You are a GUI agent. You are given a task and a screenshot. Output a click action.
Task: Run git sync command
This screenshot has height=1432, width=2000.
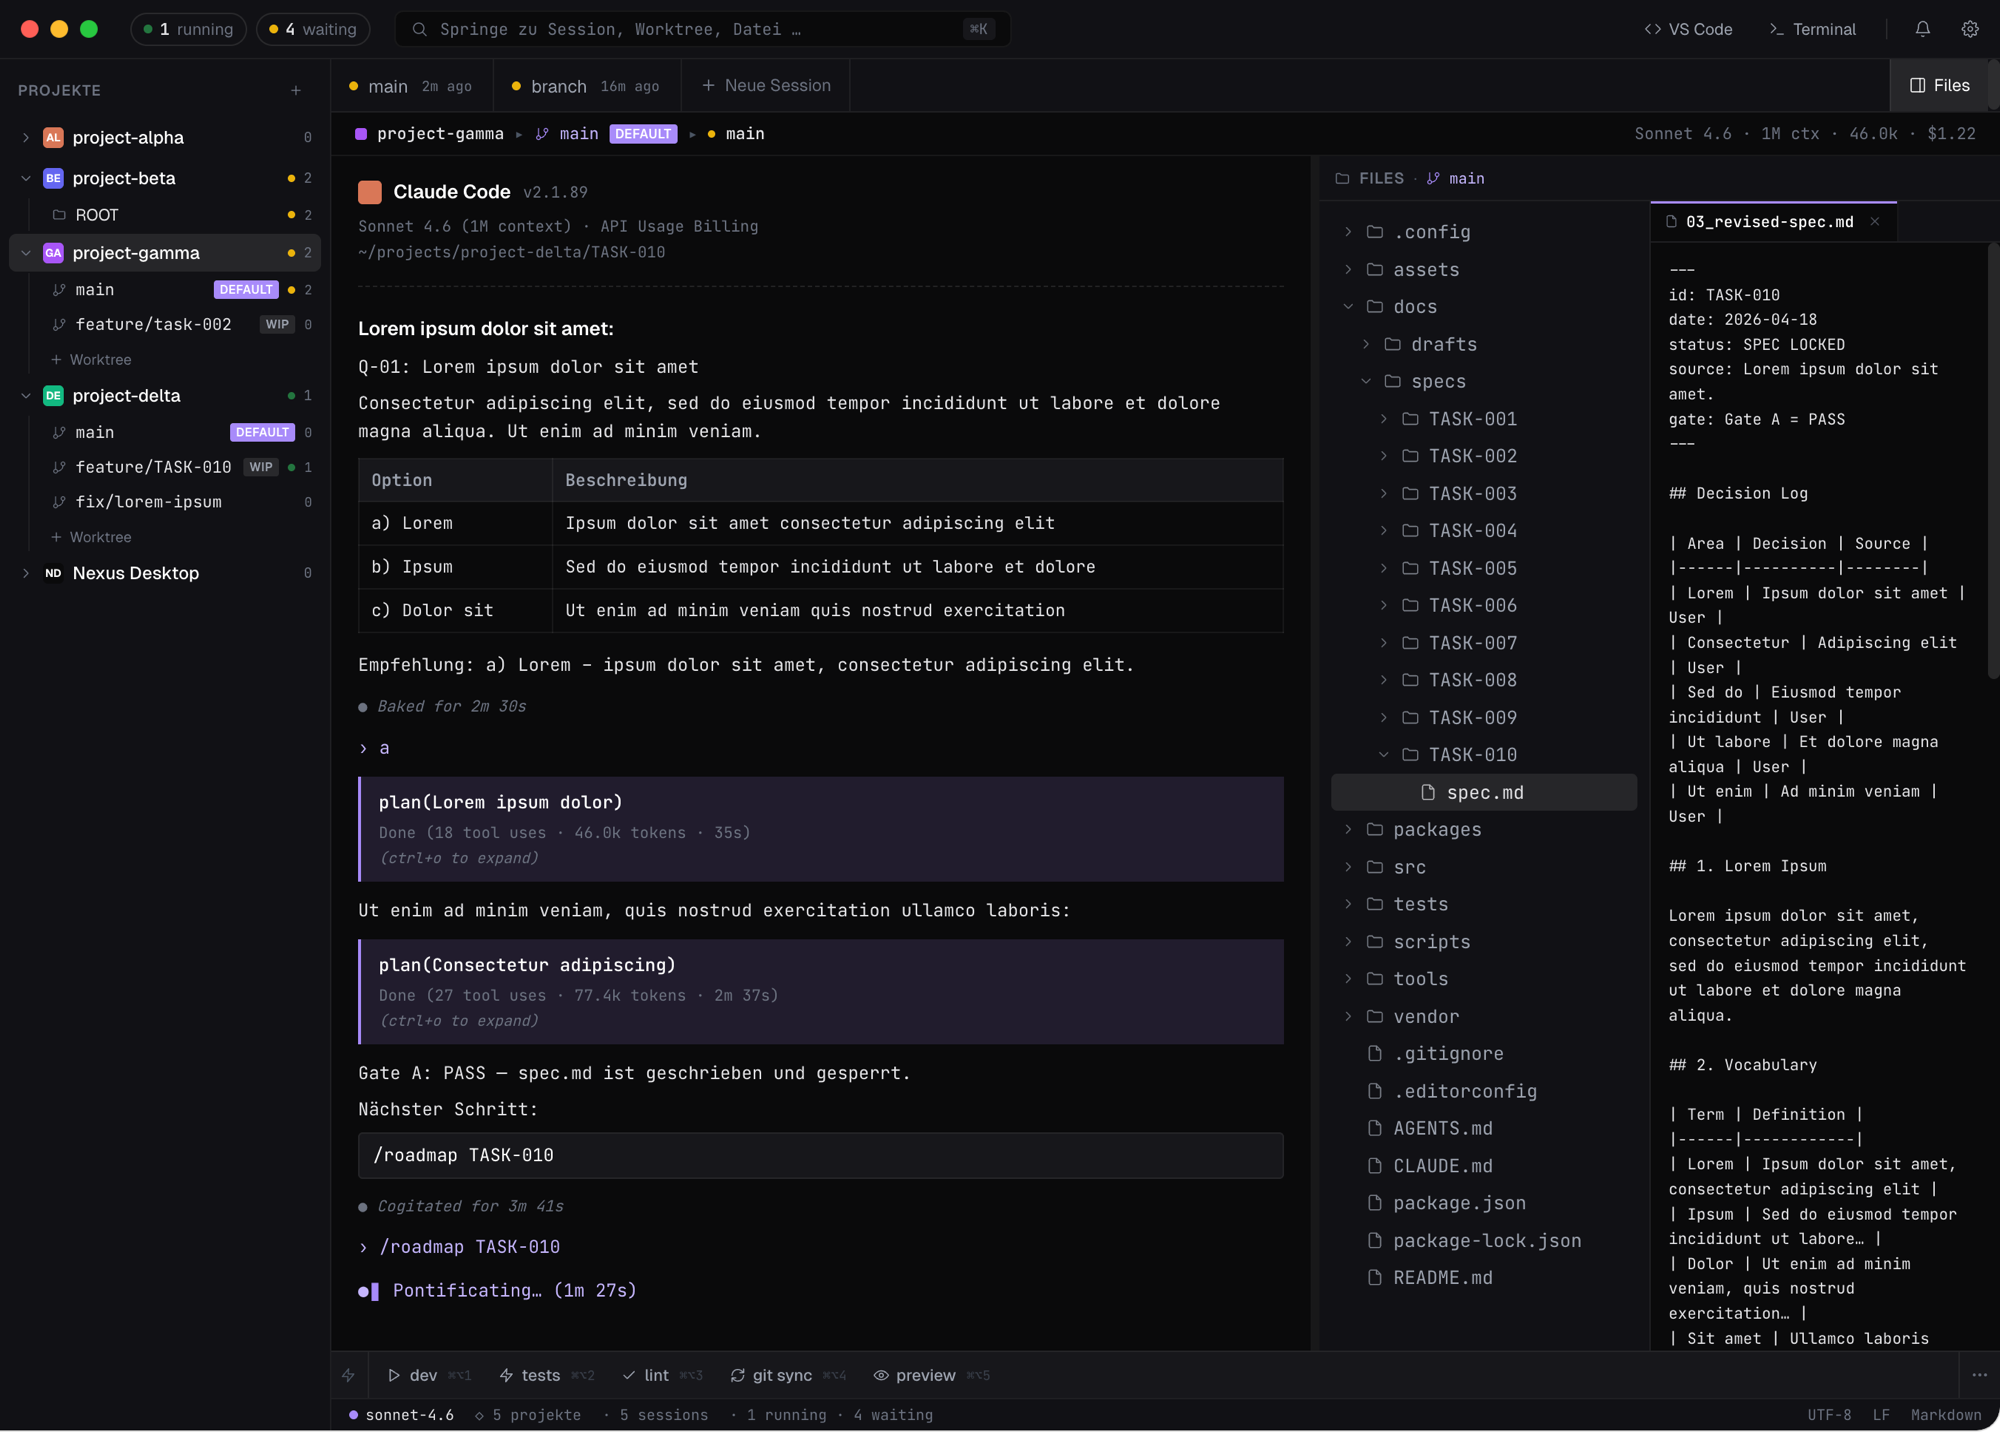tap(788, 1375)
